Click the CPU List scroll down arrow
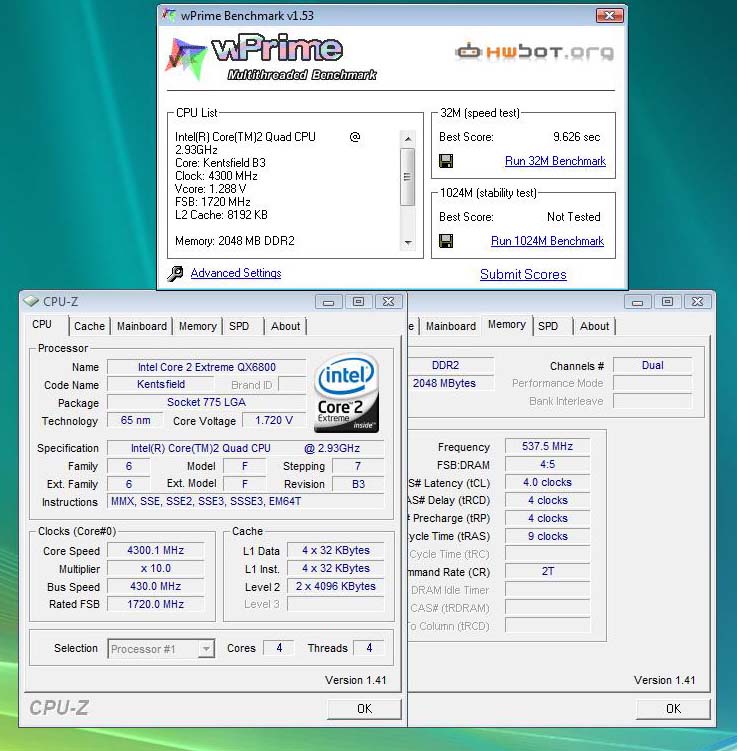This screenshot has width=737, height=751. [408, 242]
